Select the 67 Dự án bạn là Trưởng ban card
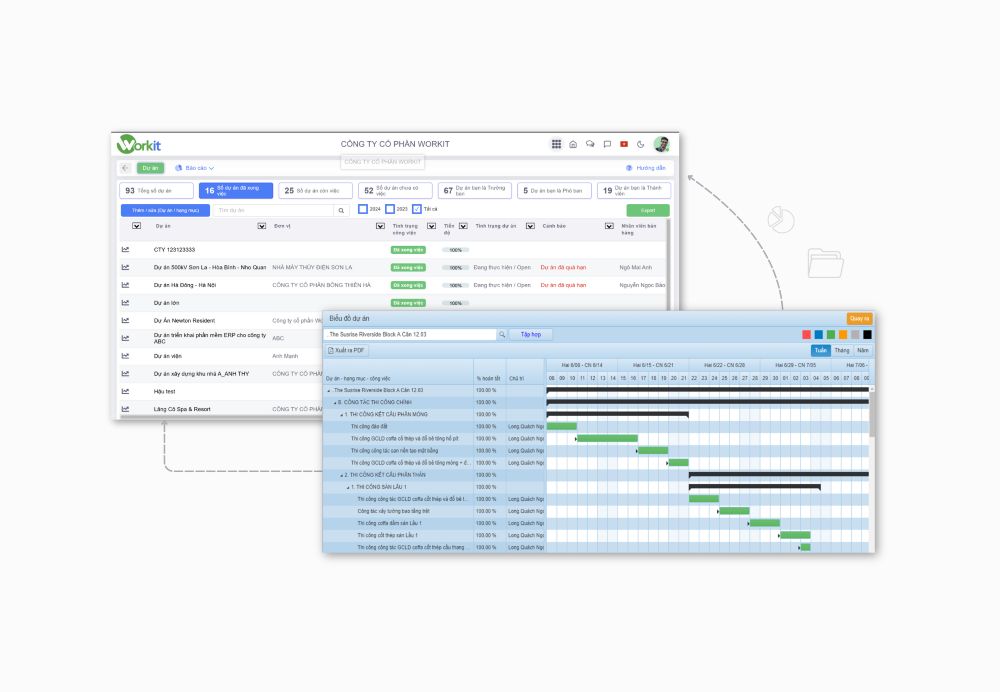Screen dimensions: 1000x692 point(474,191)
